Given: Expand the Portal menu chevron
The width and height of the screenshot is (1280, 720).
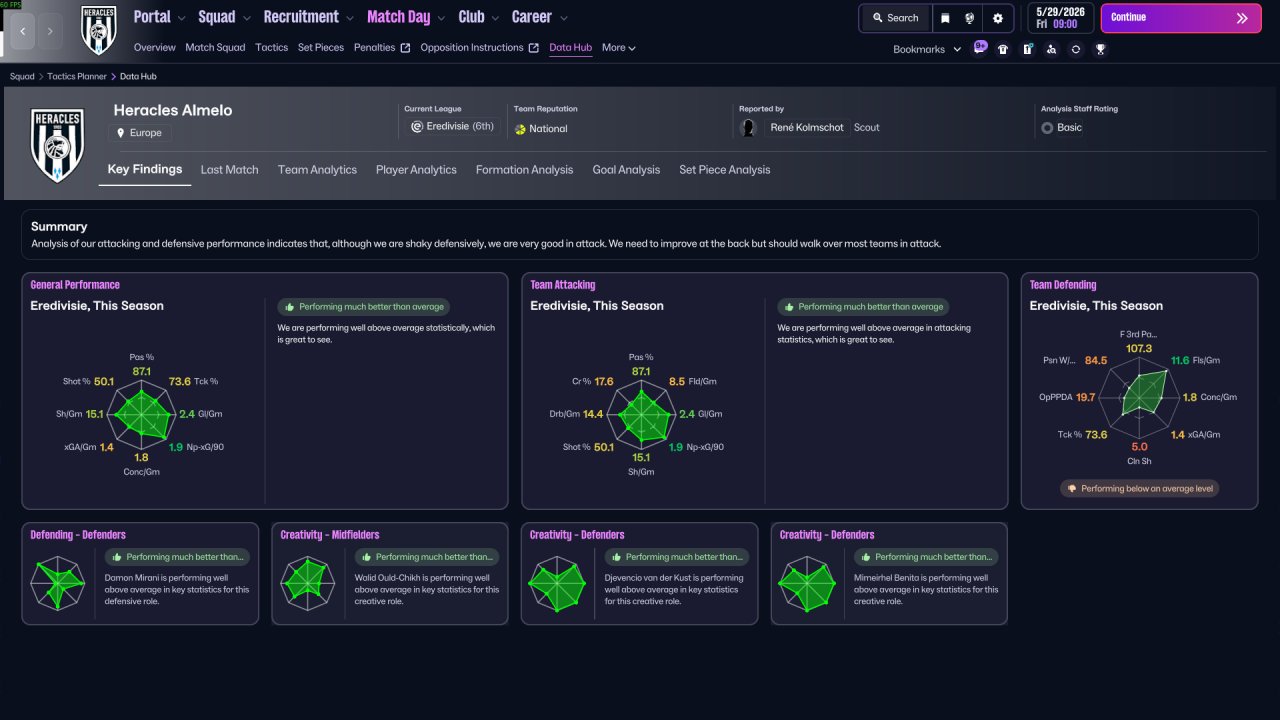Looking at the screenshot, I should click(180, 18).
